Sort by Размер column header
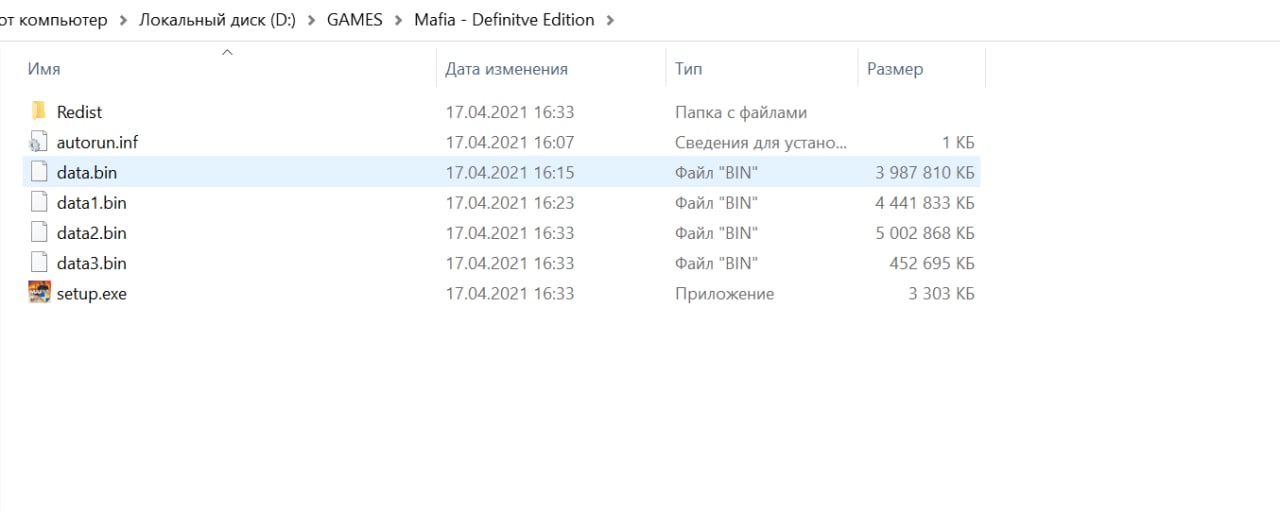Viewport: 1280px width, 511px height. [x=895, y=69]
